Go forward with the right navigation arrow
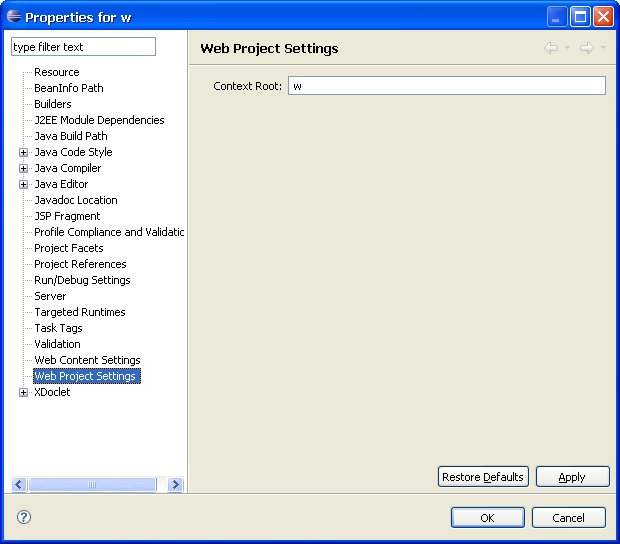This screenshot has height=544, width=620. pyautogui.click(x=587, y=48)
